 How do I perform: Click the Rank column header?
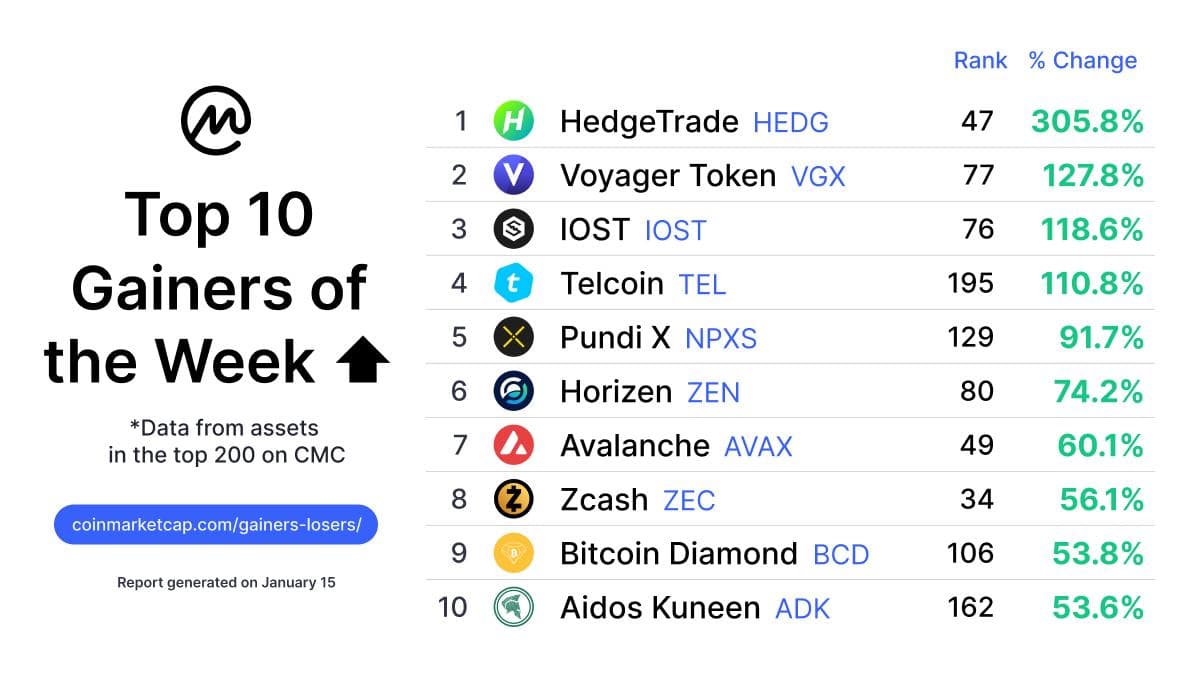pyautogui.click(x=980, y=60)
